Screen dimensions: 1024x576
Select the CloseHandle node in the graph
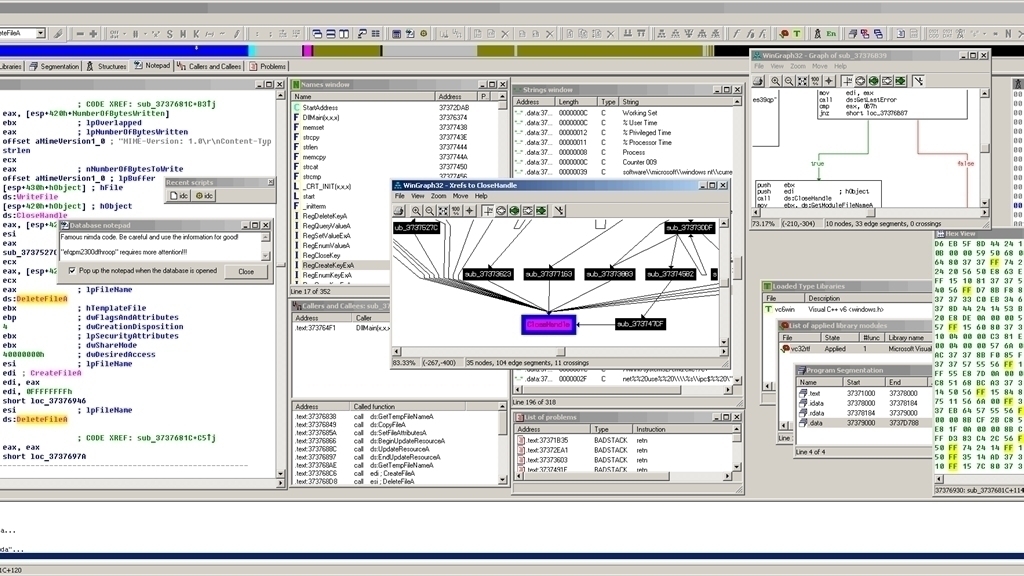click(x=549, y=325)
